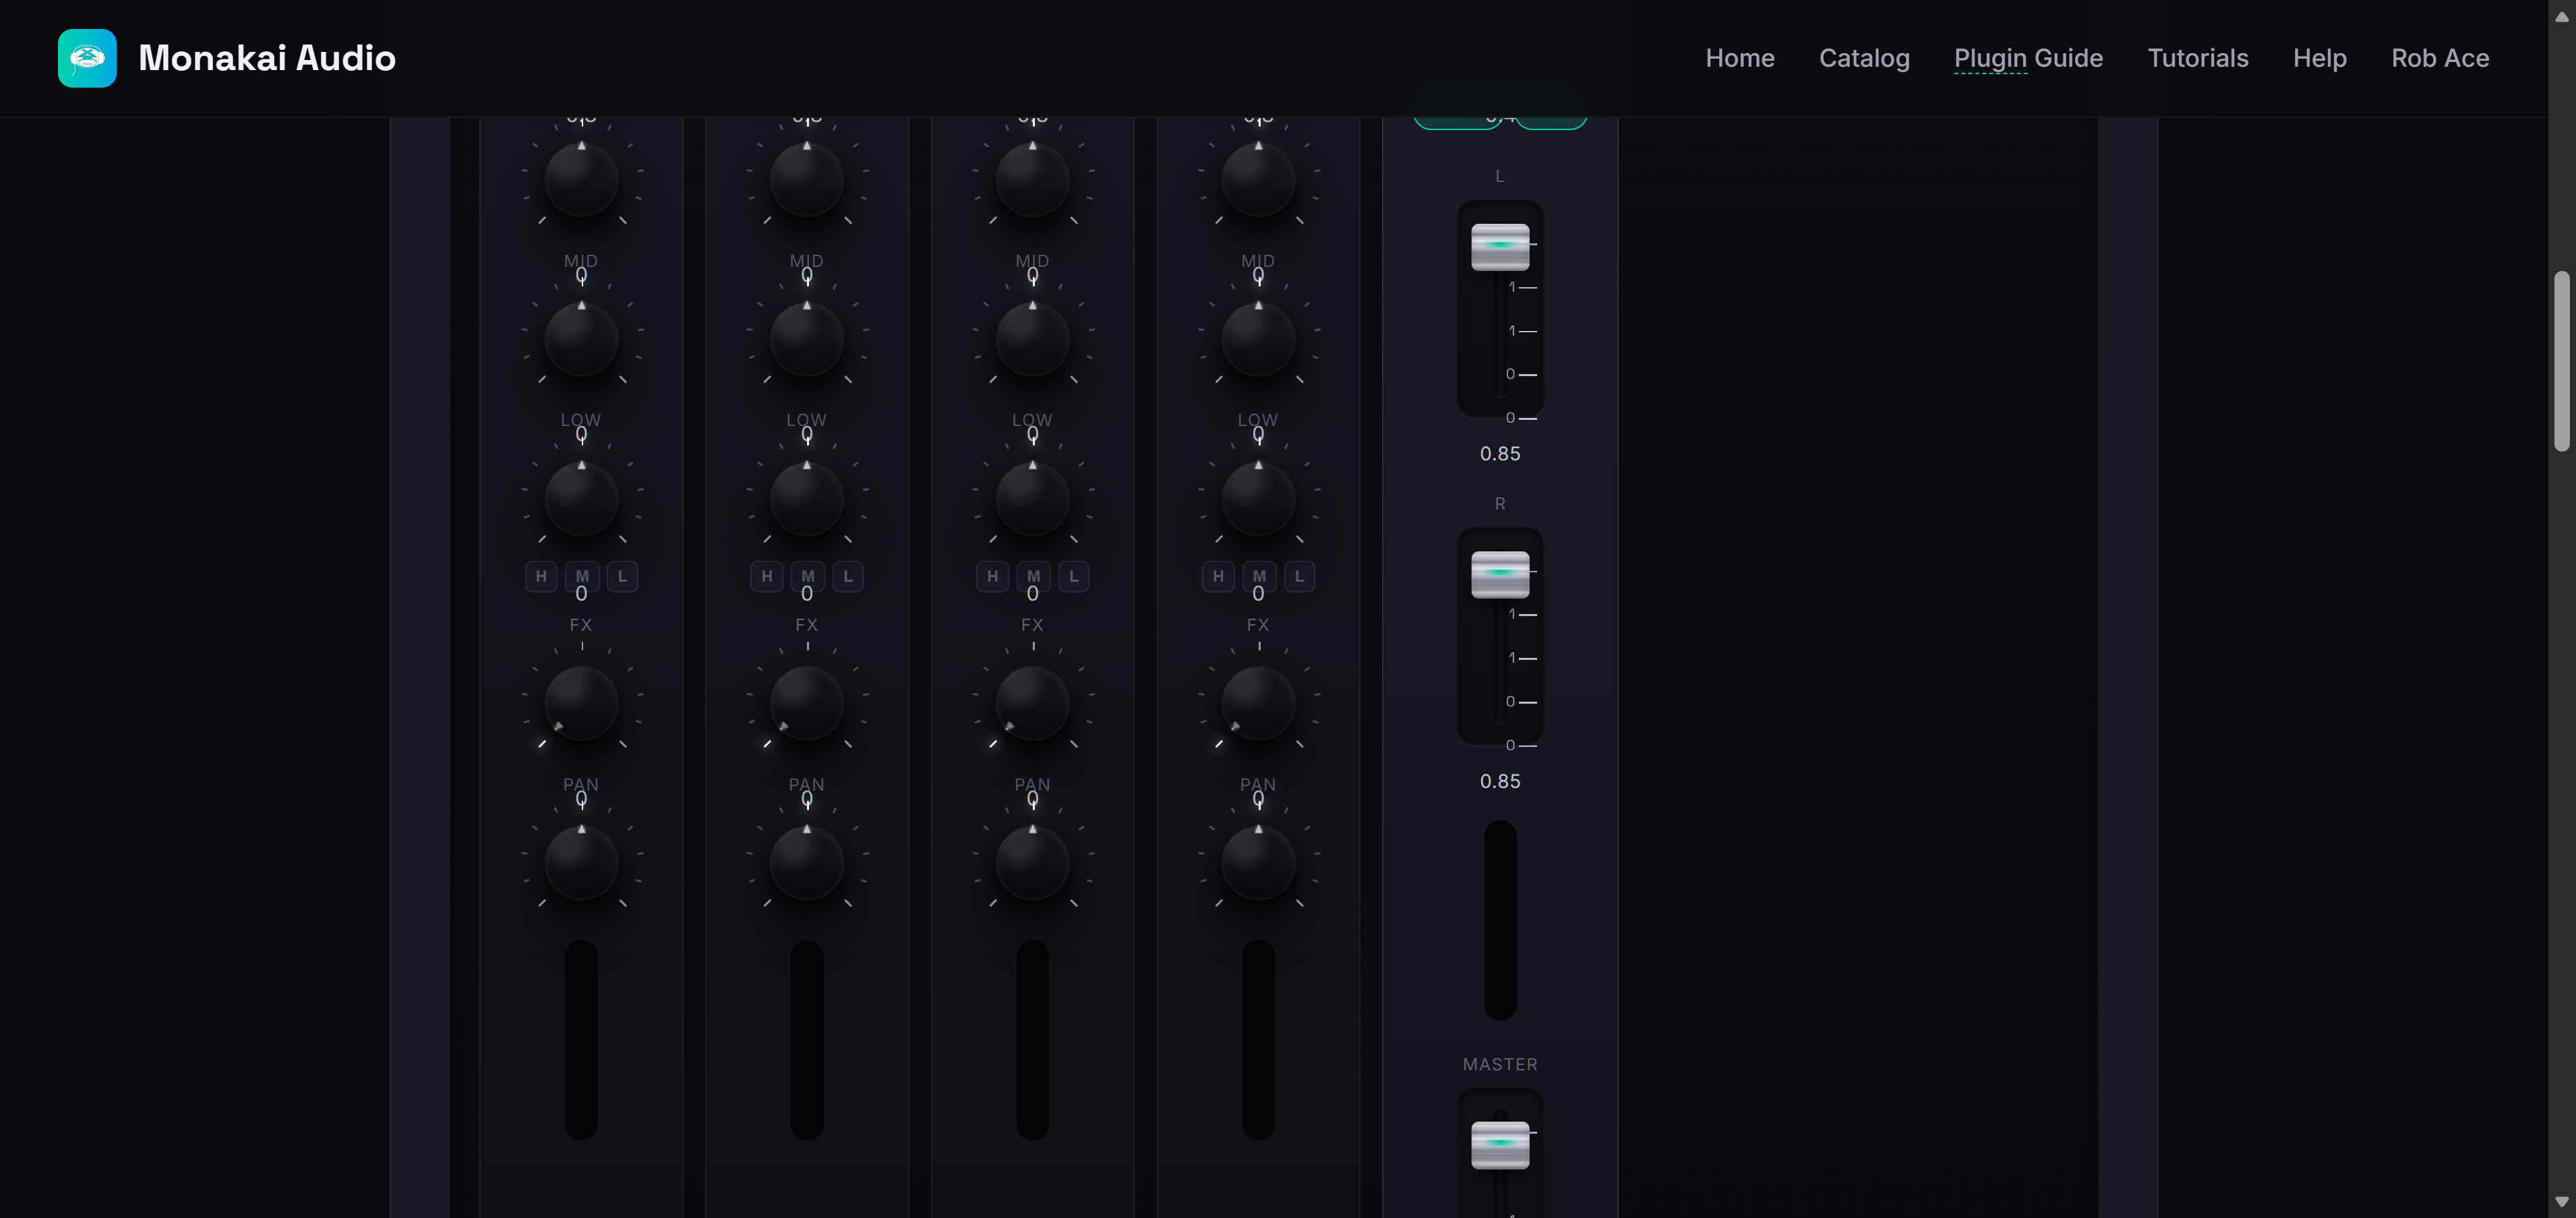The height and width of the screenshot is (1218, 2576).
Task: Click the FX knob on the fourth channel strip
Action: coord(1258,704)
